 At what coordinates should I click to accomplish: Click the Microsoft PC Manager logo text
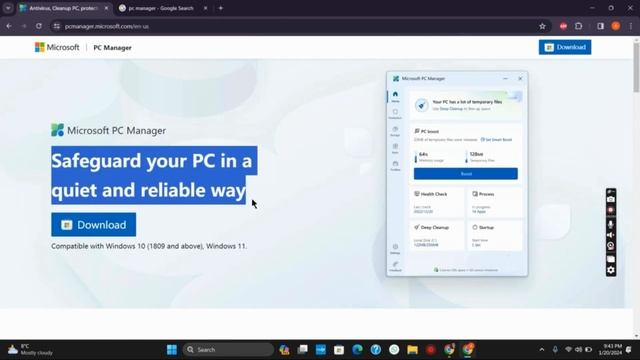109,130
